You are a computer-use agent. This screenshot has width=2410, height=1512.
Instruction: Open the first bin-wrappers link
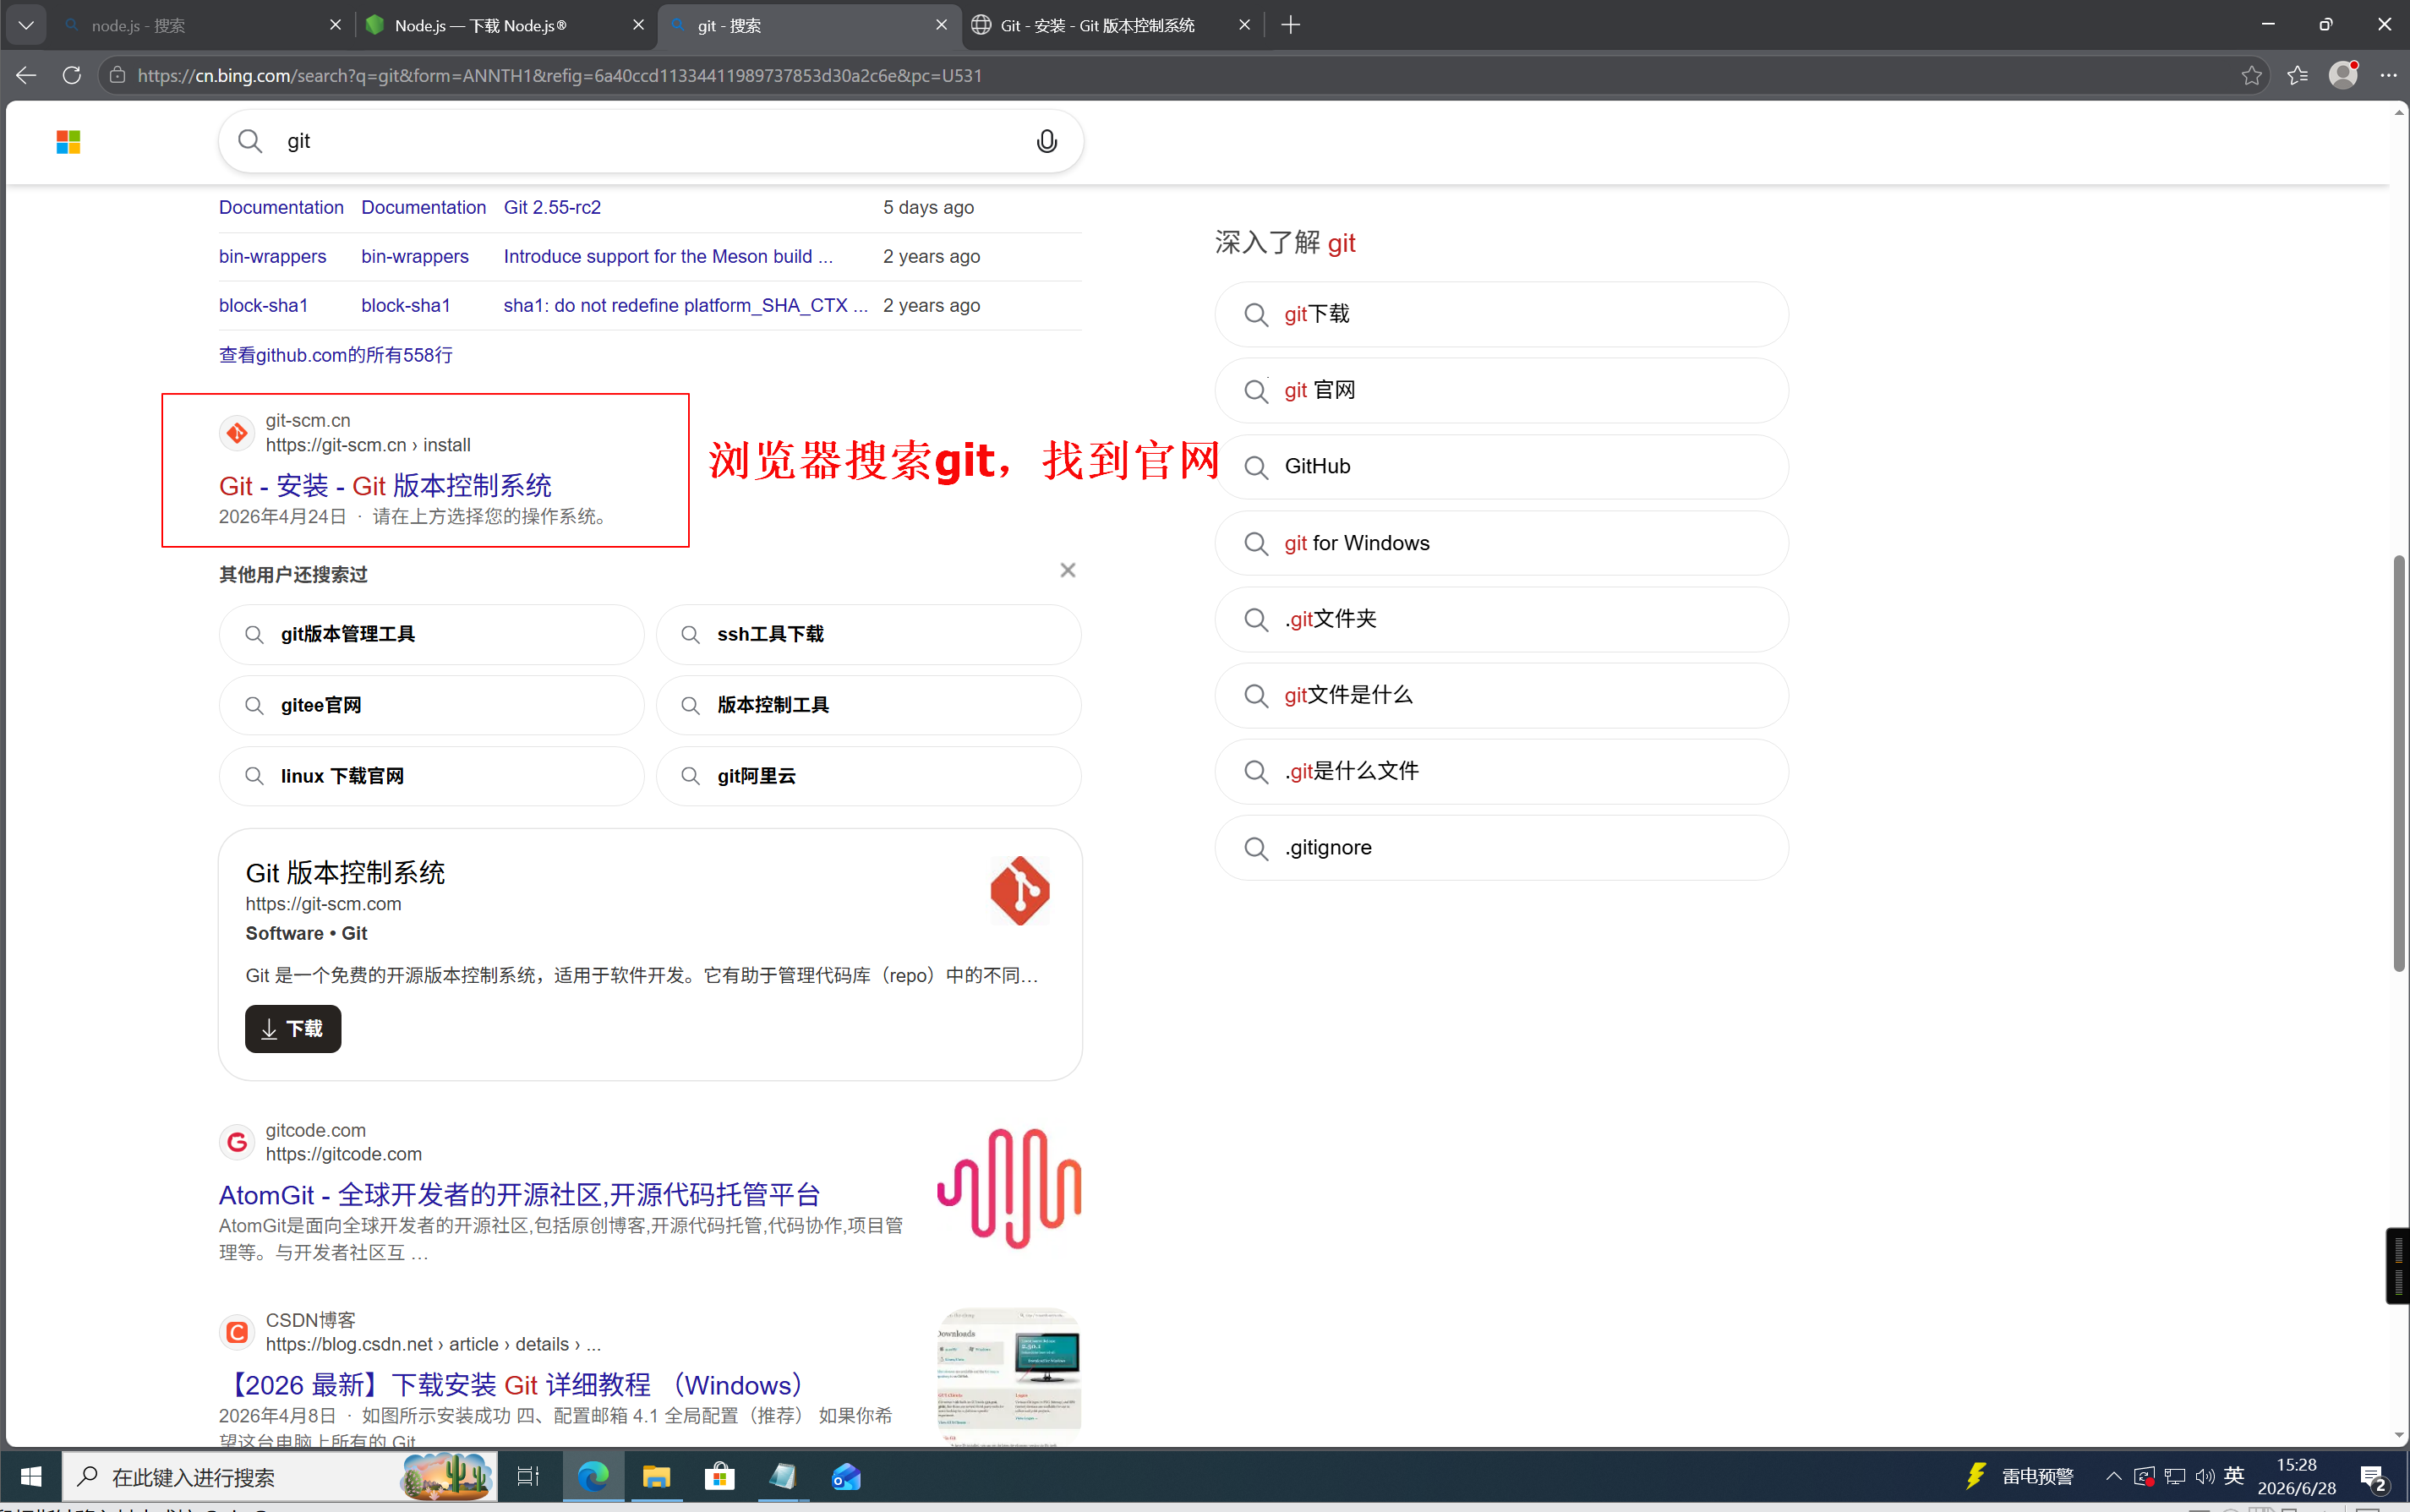(x=272, y=256)
